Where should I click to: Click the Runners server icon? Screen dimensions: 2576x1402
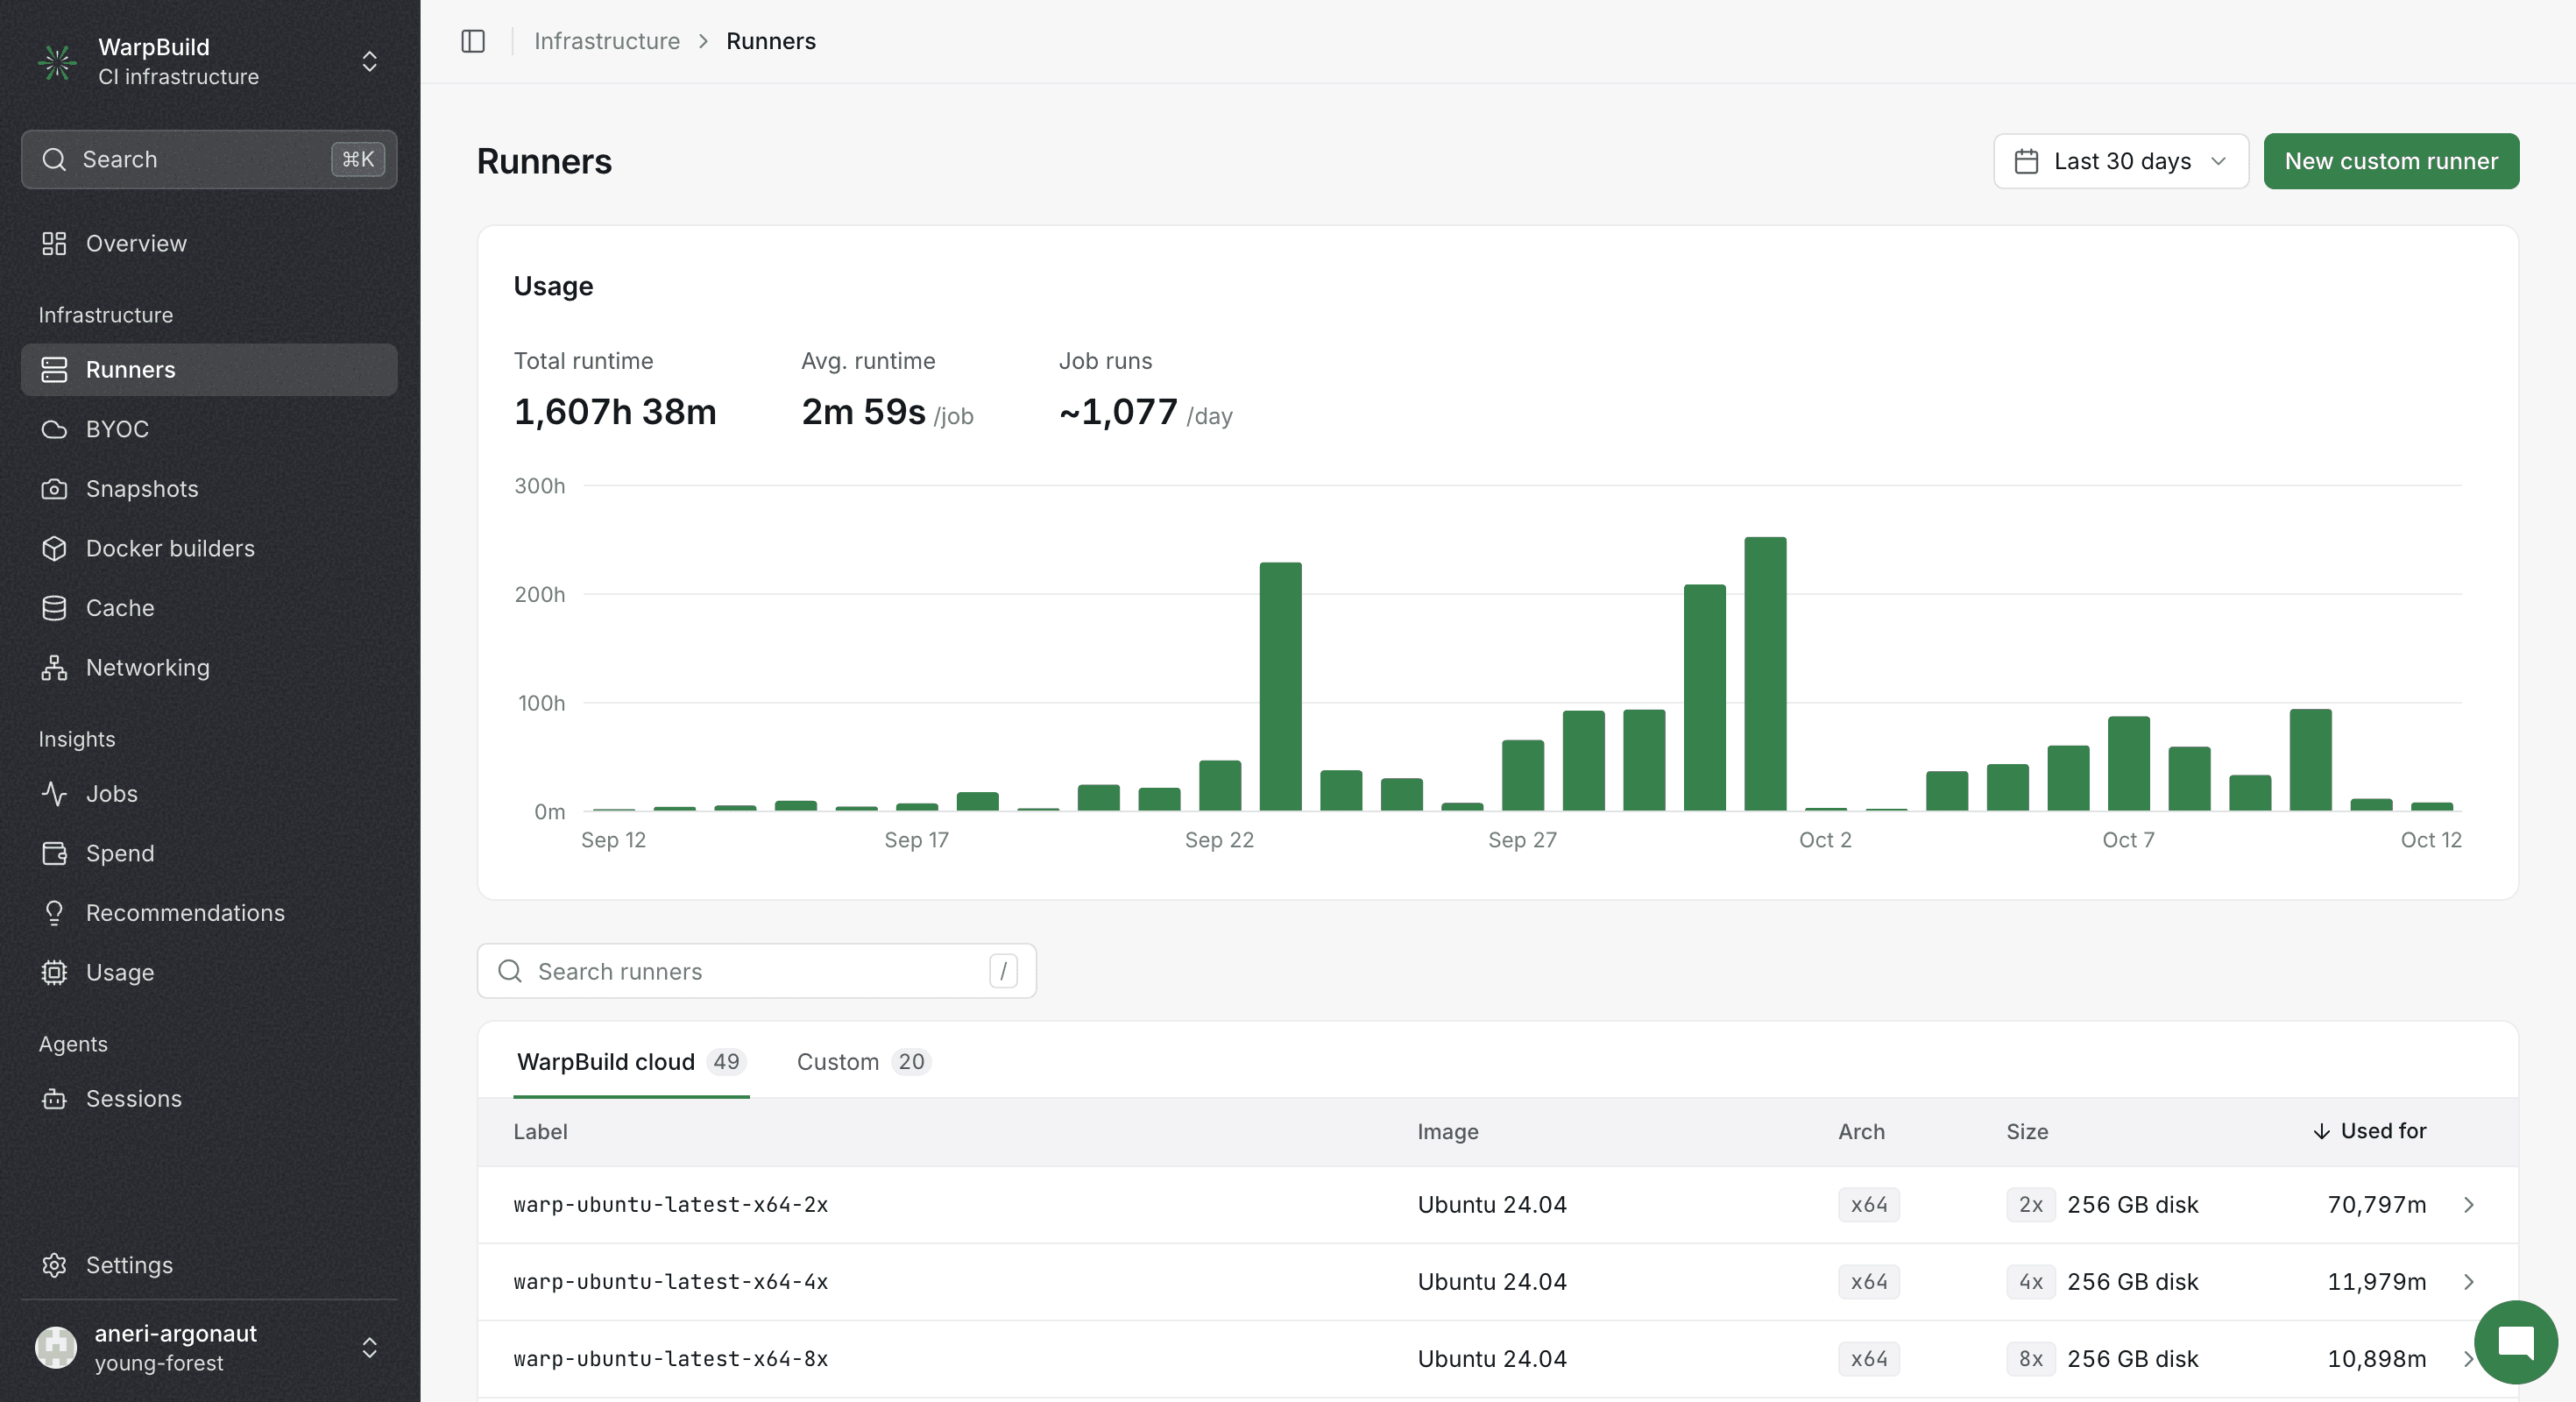click(54, 369)
